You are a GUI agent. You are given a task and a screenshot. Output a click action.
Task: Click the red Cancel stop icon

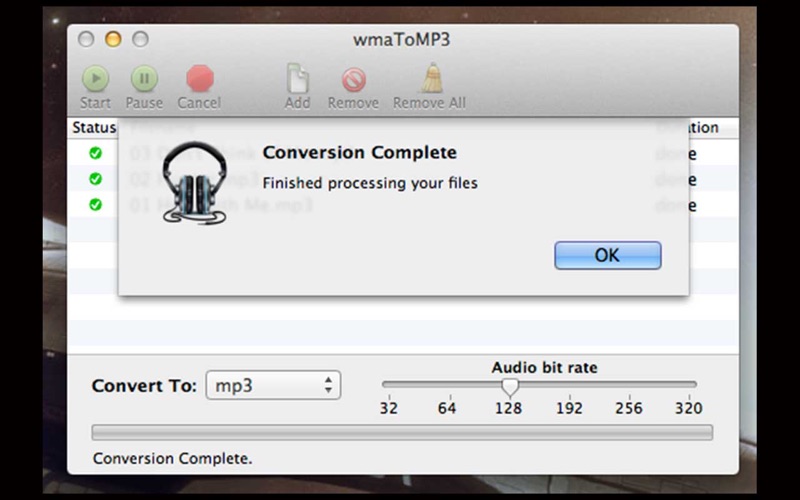click(x=199, y=78)
